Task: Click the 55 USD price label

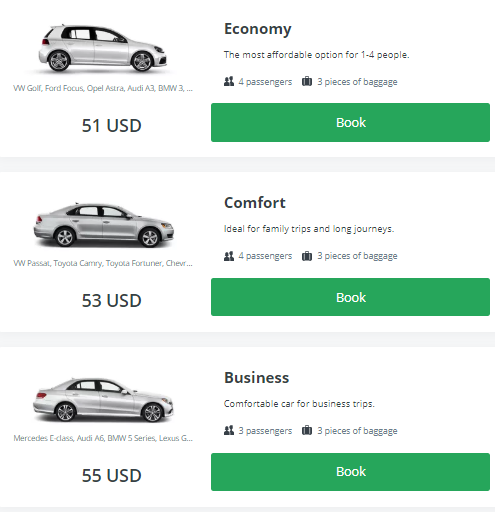Action: point(112,475)
